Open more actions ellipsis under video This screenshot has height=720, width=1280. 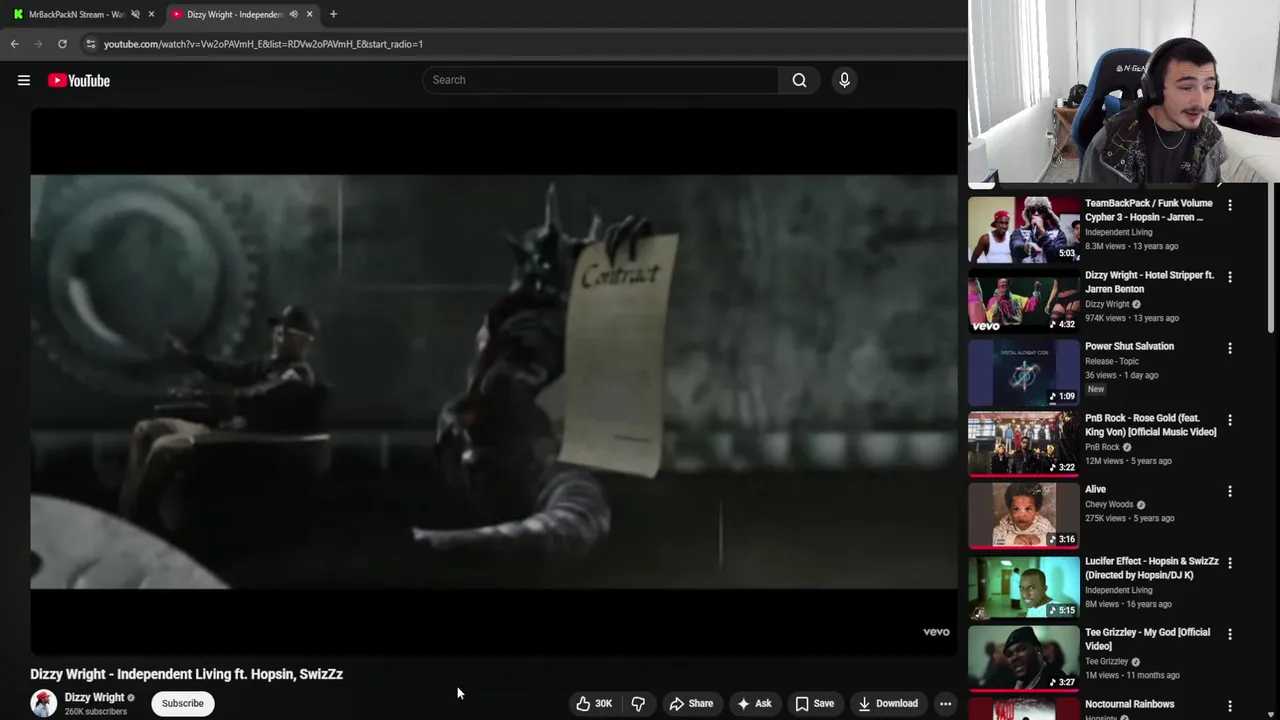click(x=945, y=703)
